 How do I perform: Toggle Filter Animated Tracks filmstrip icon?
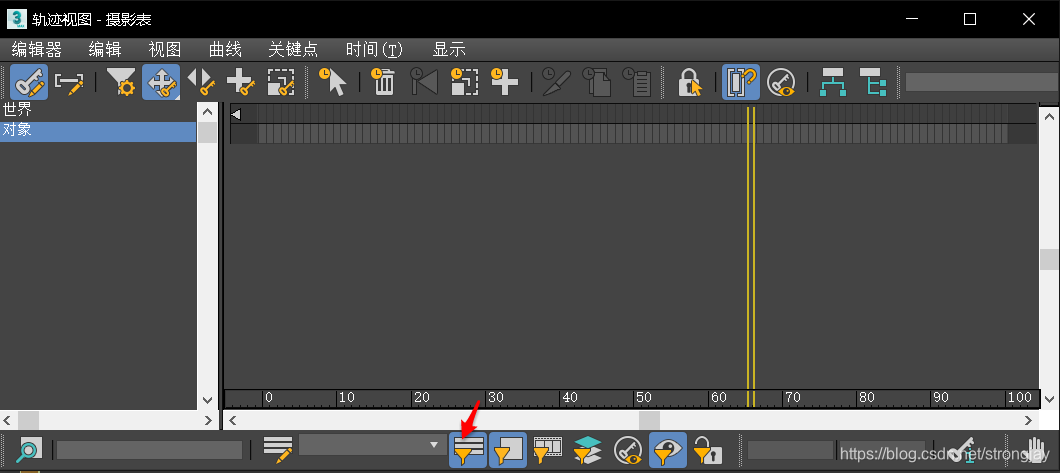(548, 450)
